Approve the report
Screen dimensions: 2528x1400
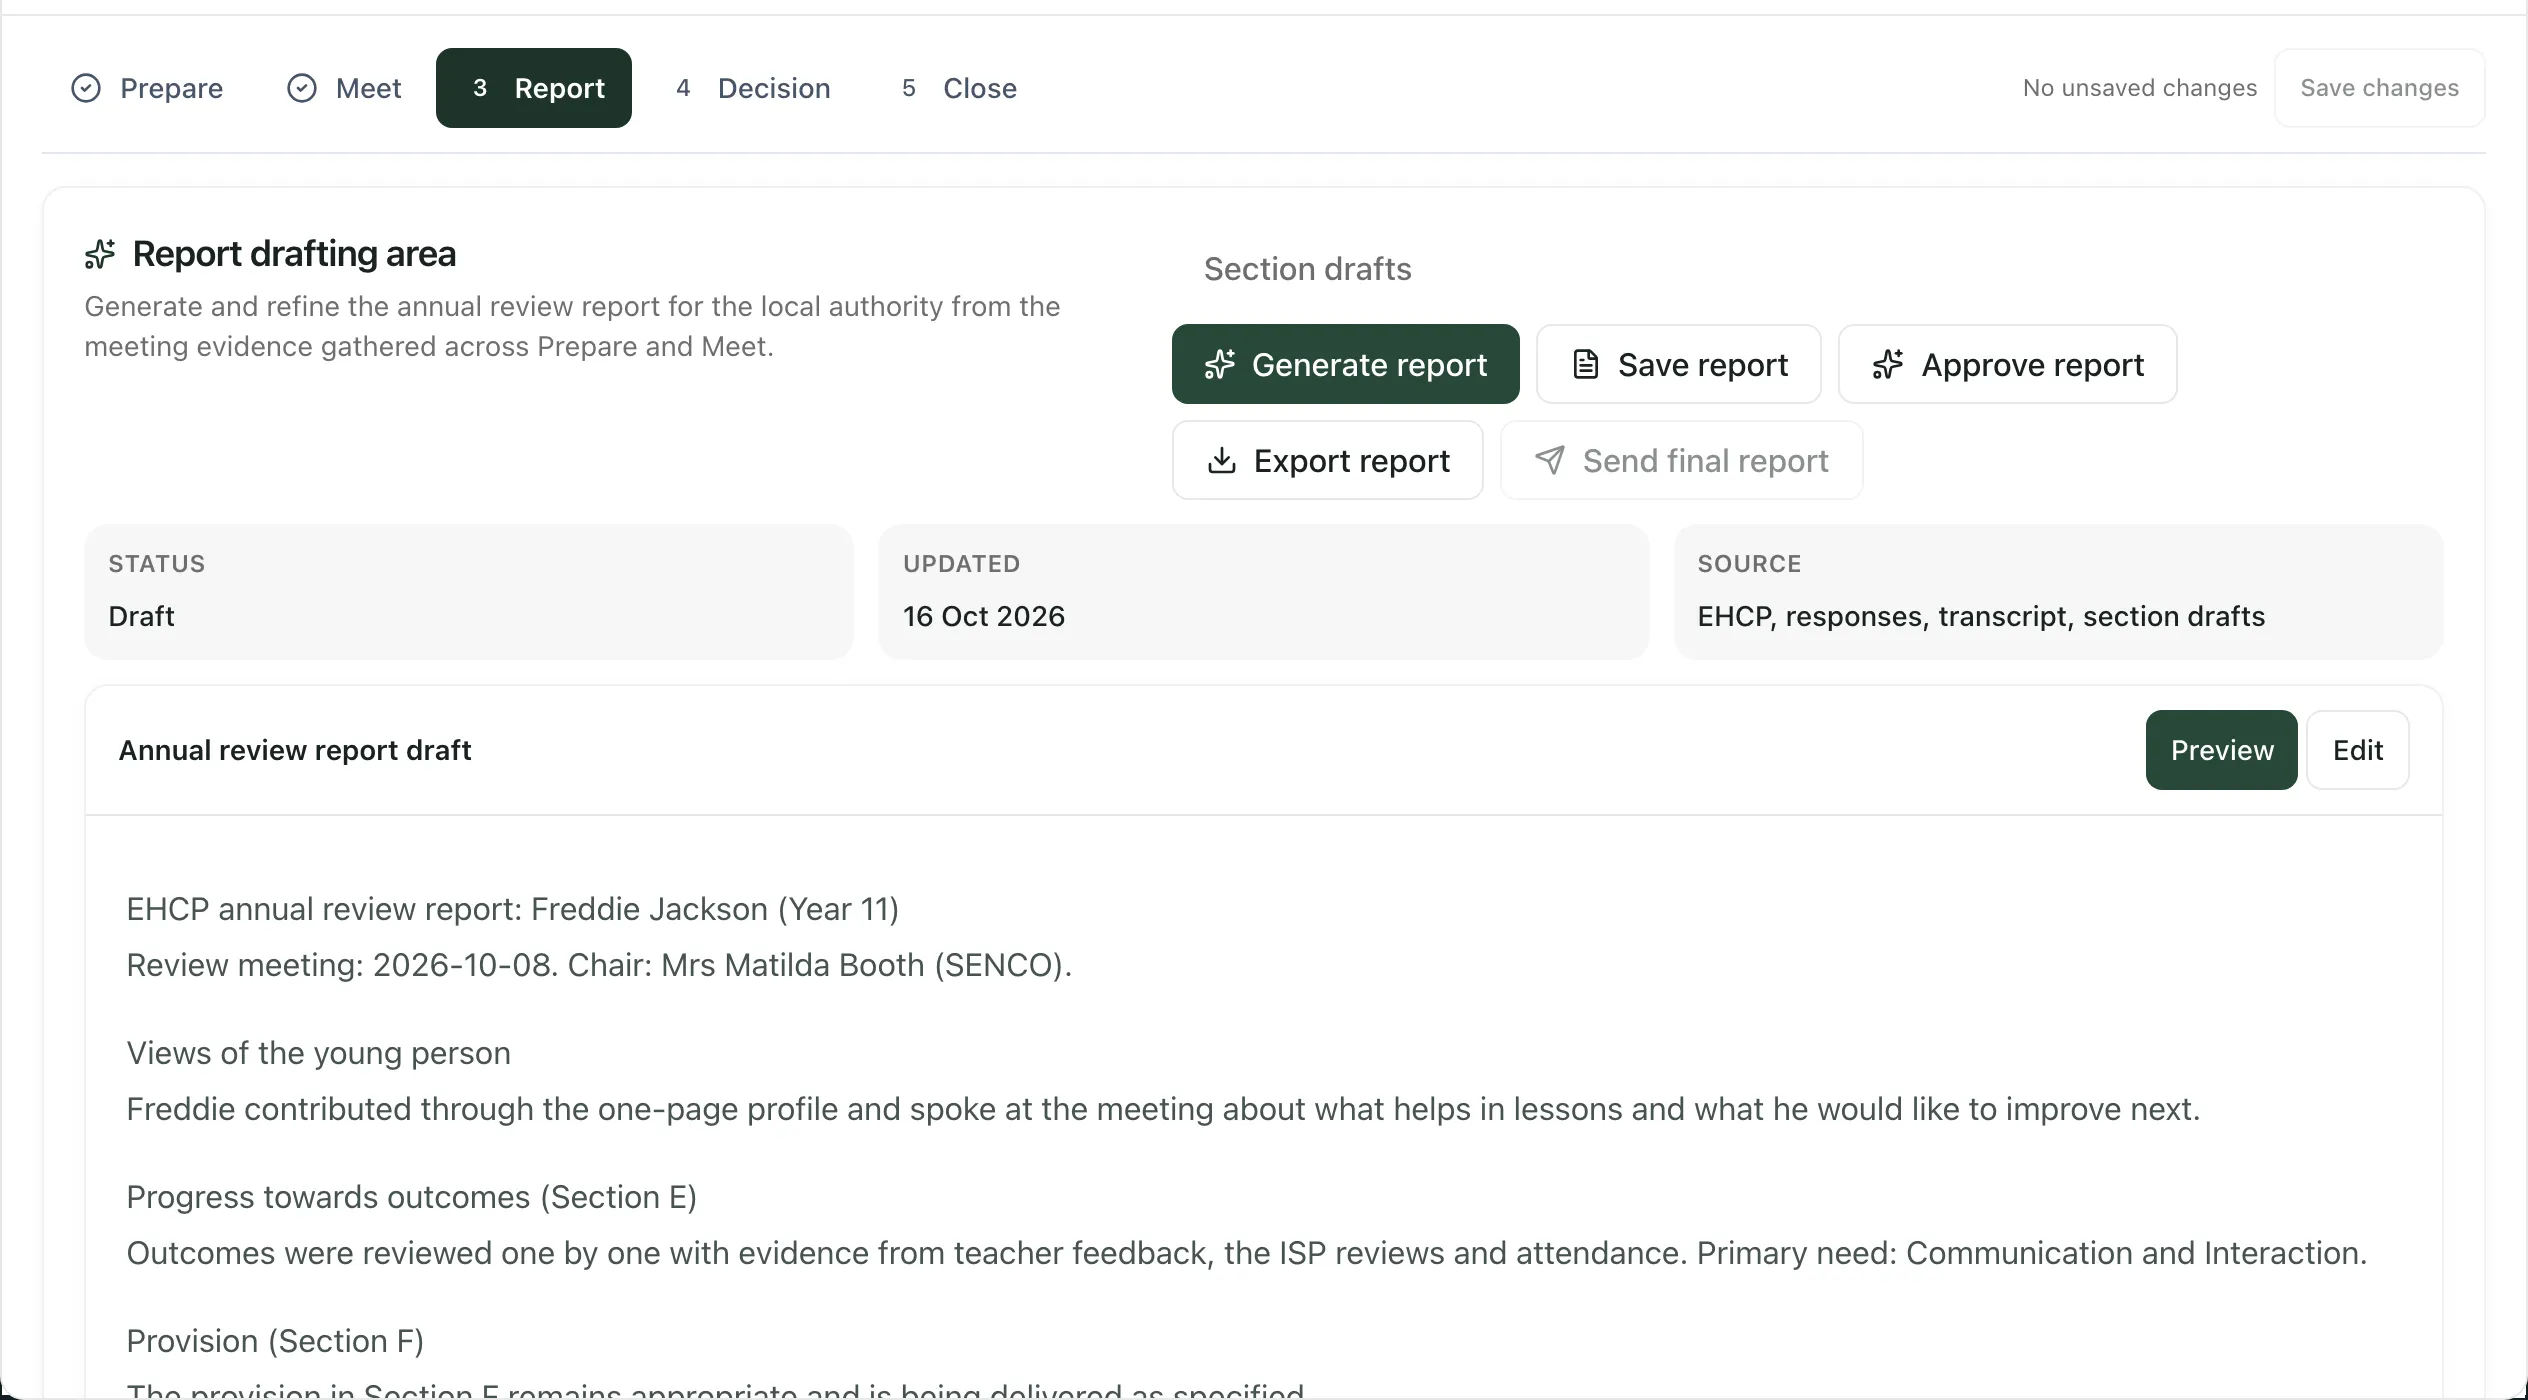(x=2008, y=364)
